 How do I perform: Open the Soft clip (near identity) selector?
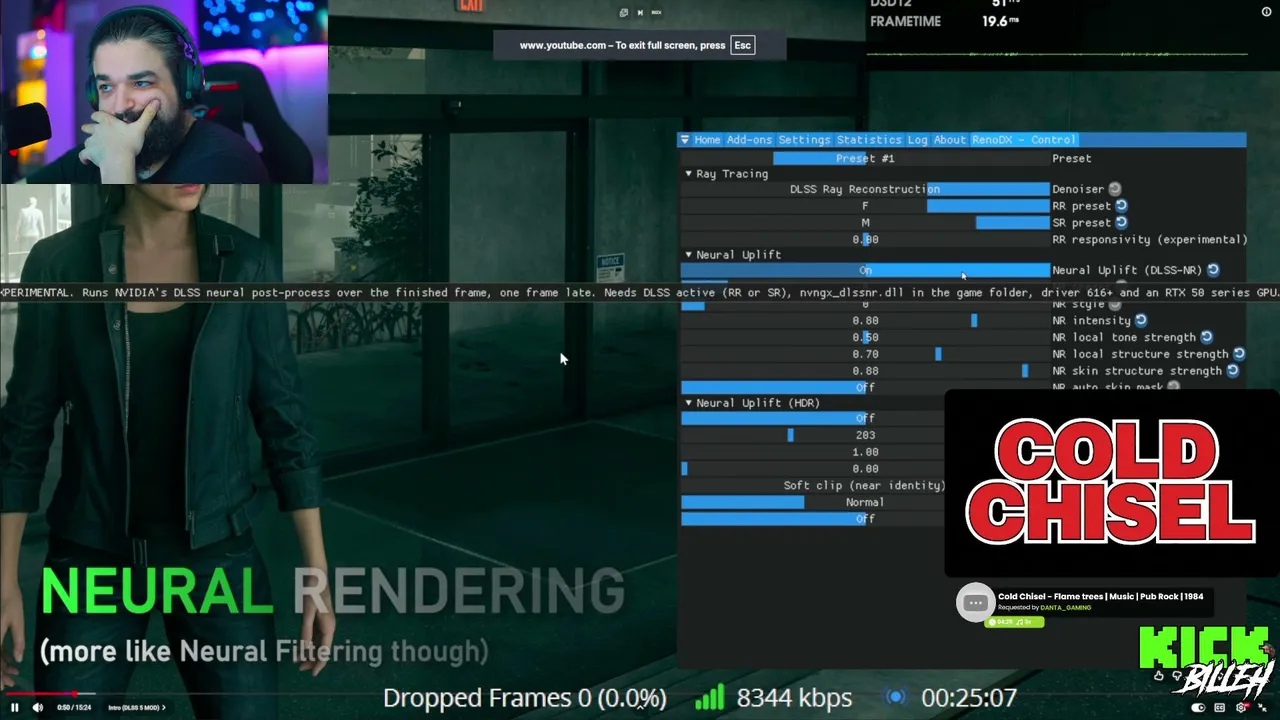pyautogui.click(x=812, y=485)
